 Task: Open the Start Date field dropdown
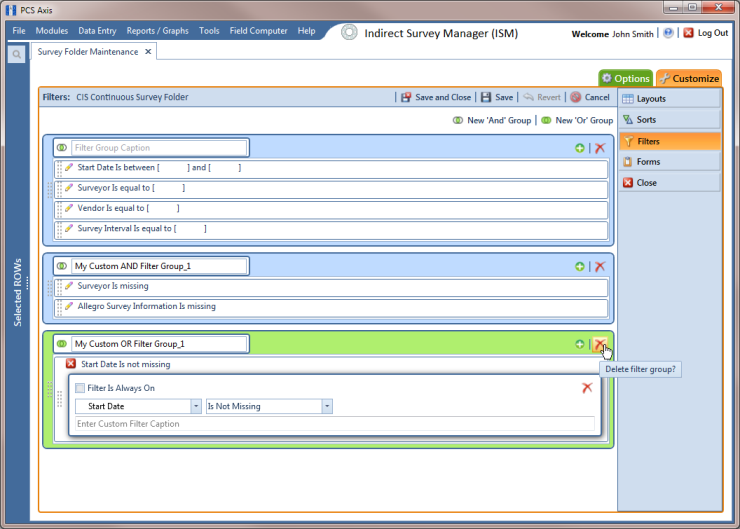pos(196,406)
